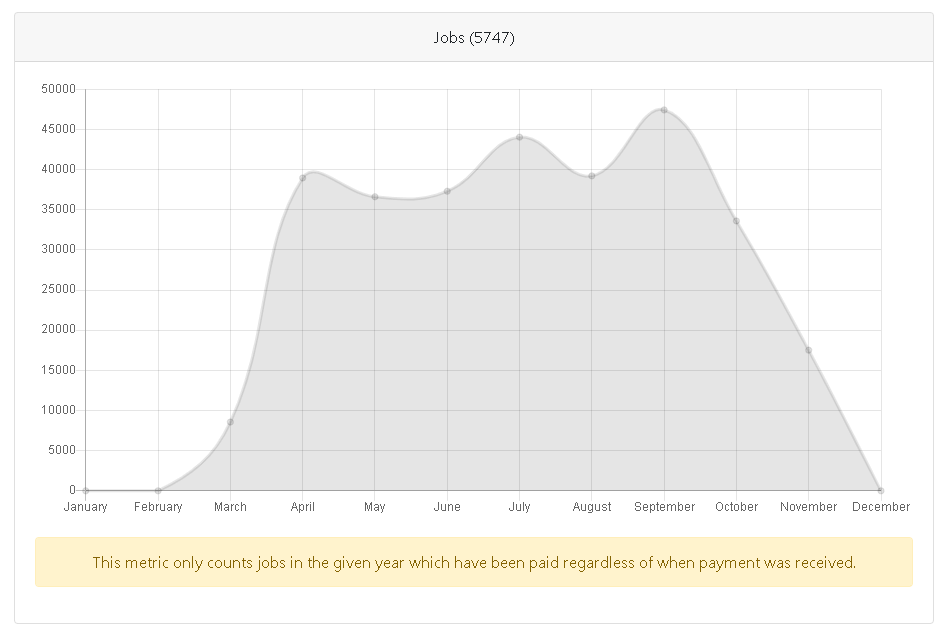The image size is (949, 639).
Task: Click the November data point
Action: pos(808,350)
